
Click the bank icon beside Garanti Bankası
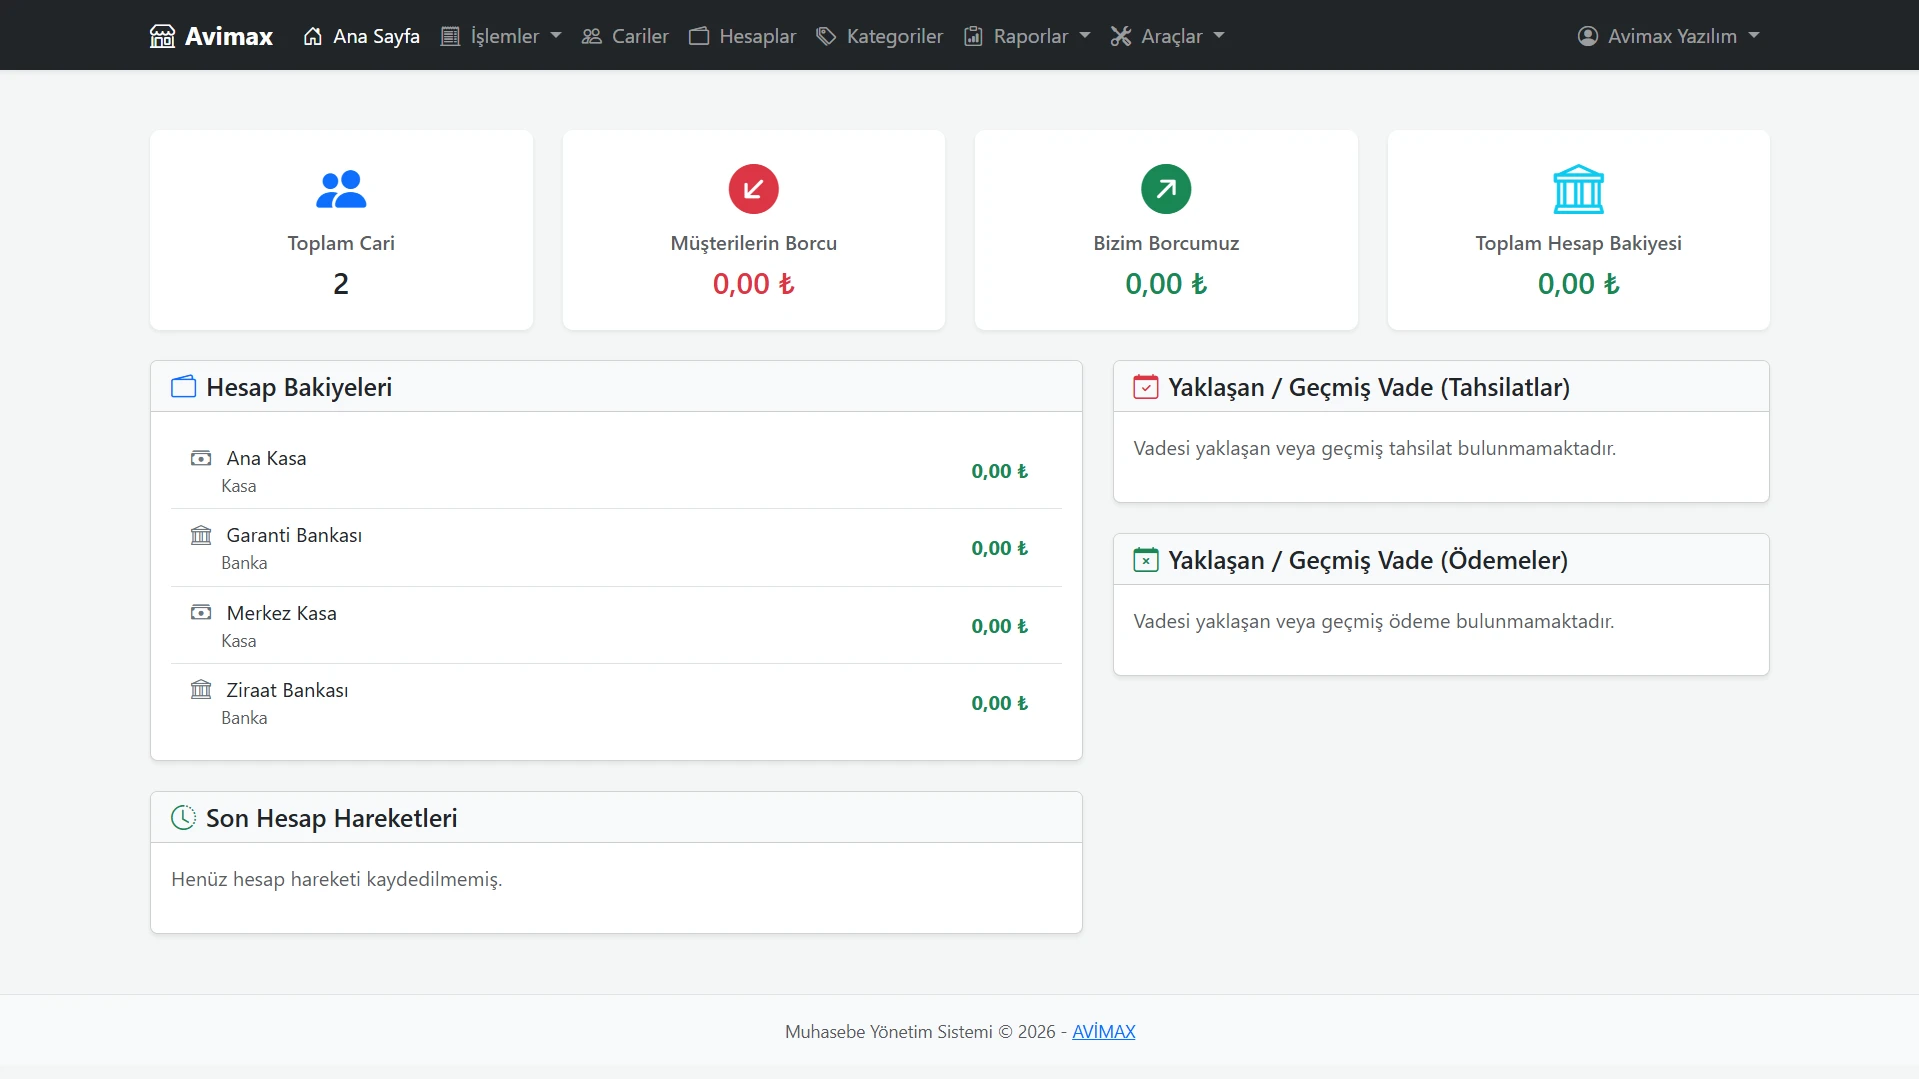(x=201, y=535)
